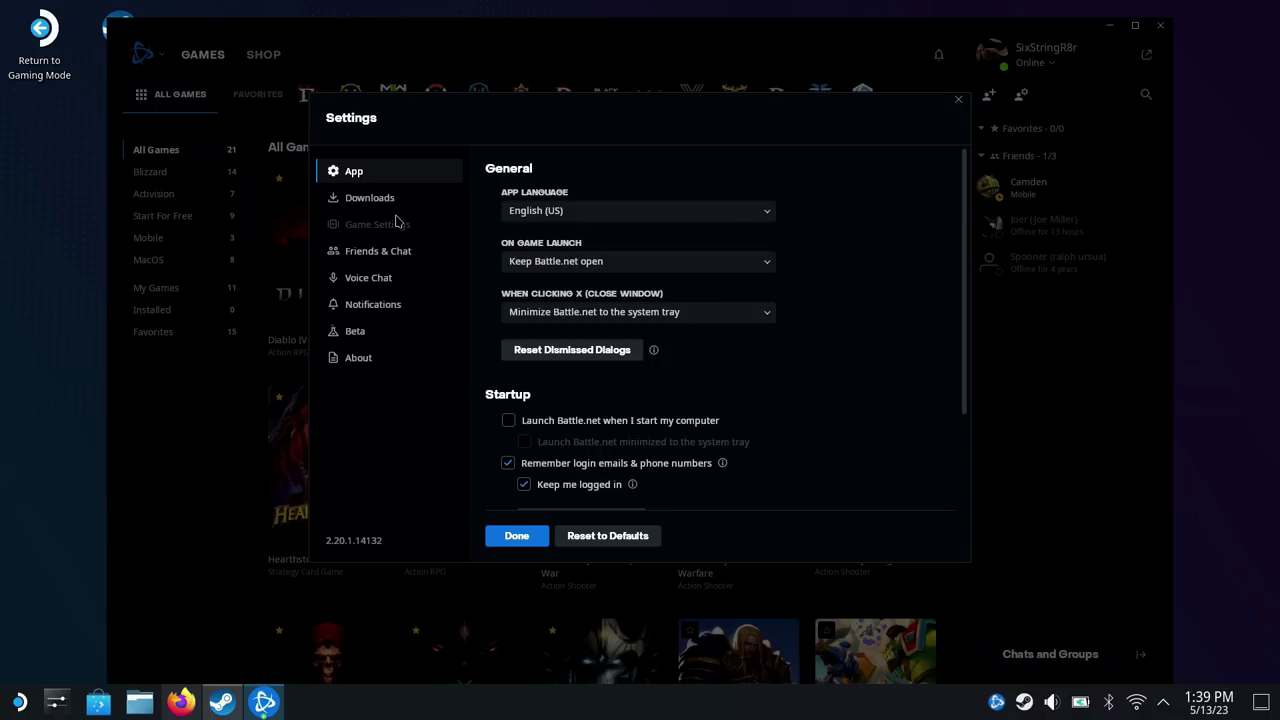Launch Firefox from the taskbar
Viewport: 1280px width, 720px height.
pos(181,702)
